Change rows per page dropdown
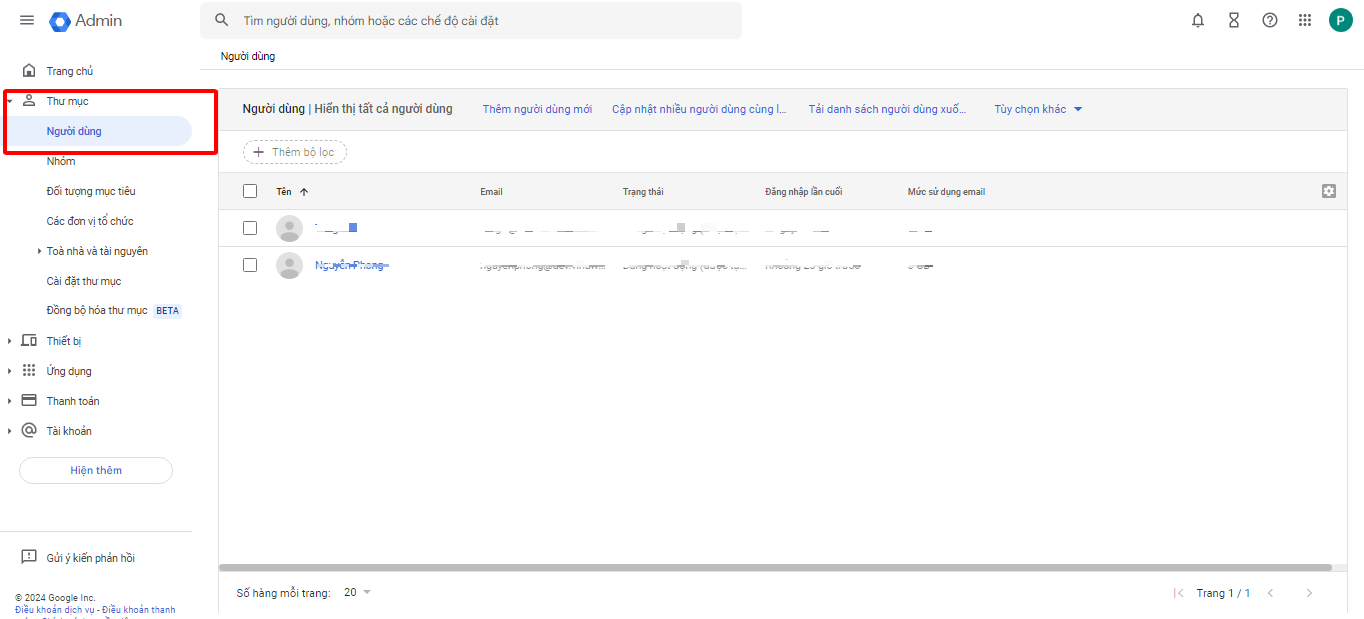The height and width of the screenshot is (619, 1364). pyautogui.click(x=357, y=593)
